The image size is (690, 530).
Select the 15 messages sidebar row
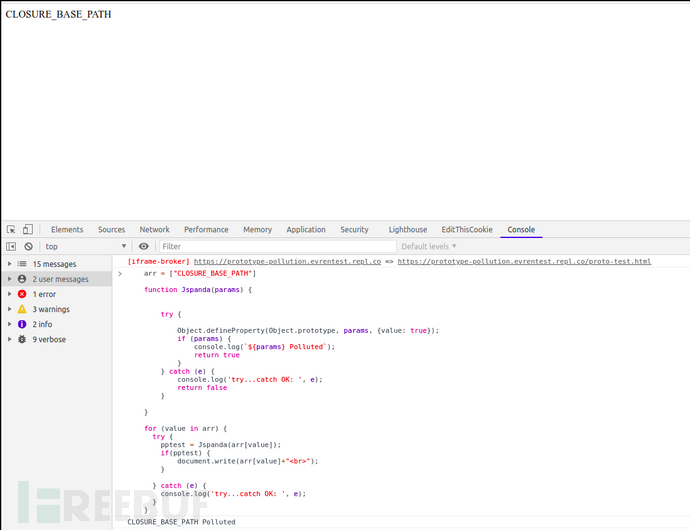click(x=57, y=264)
